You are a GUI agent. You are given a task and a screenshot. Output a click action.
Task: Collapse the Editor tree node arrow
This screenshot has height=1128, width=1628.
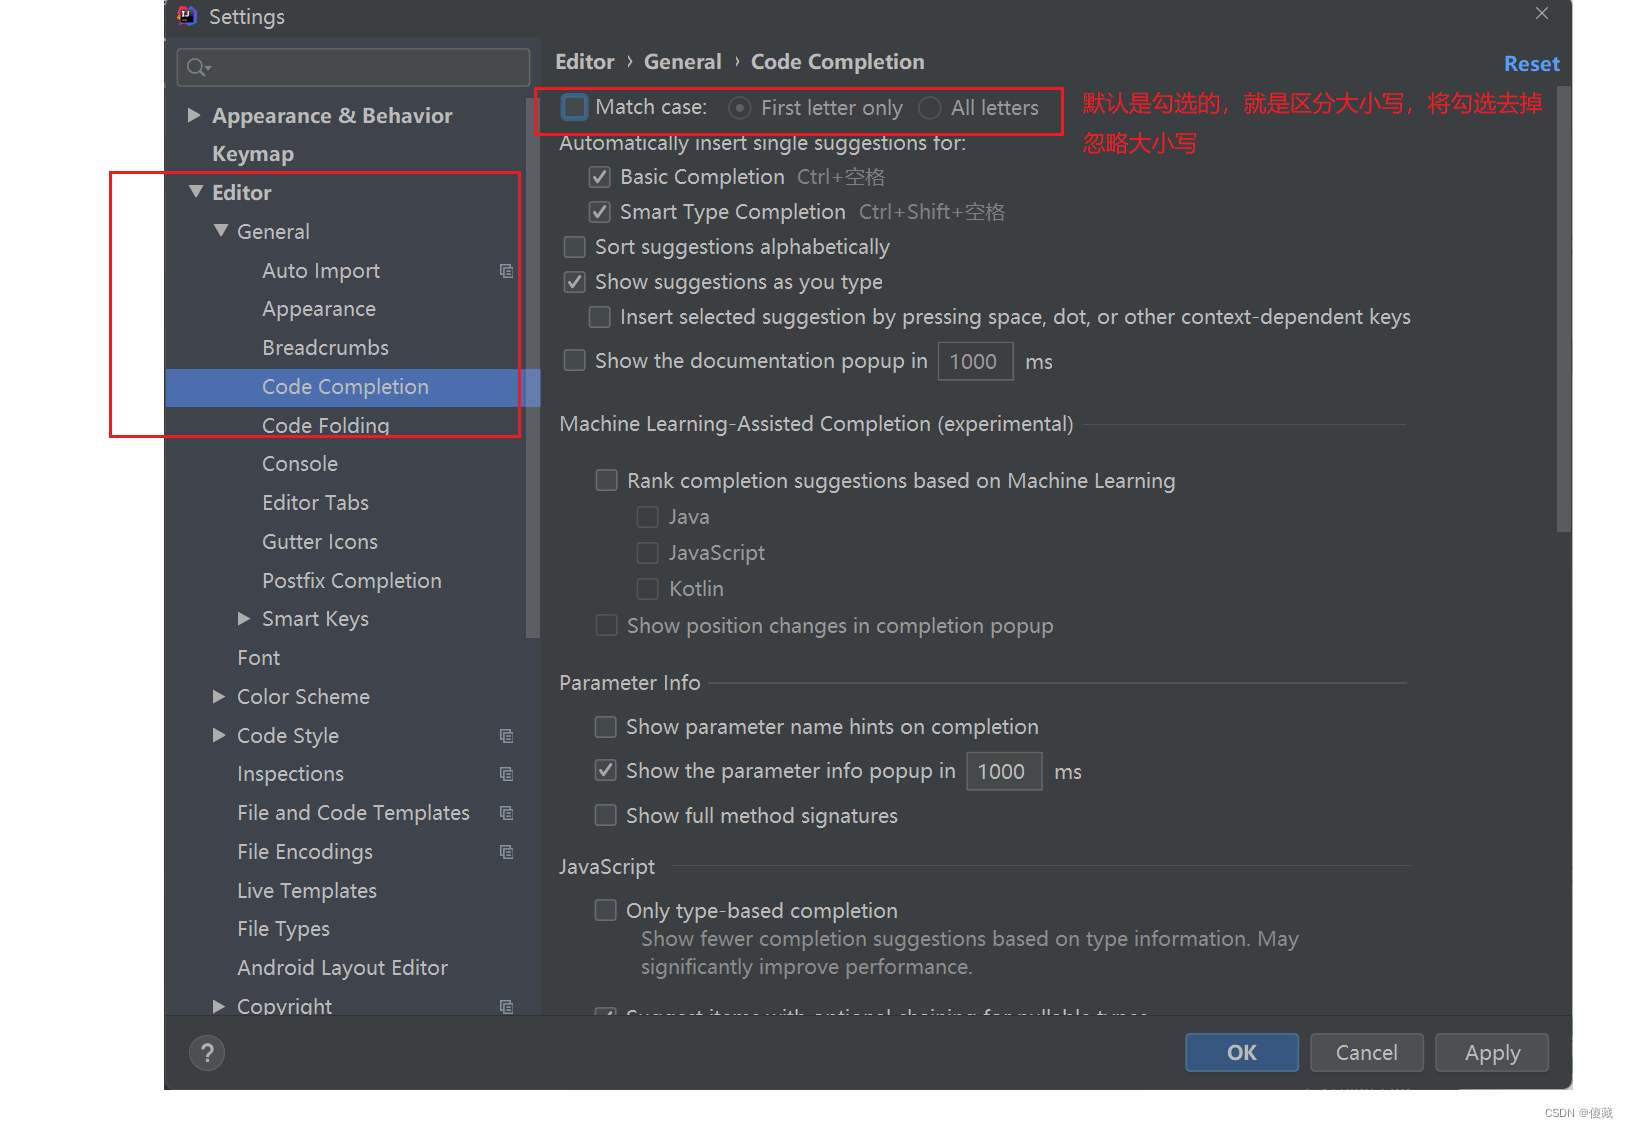pos(196,191)
